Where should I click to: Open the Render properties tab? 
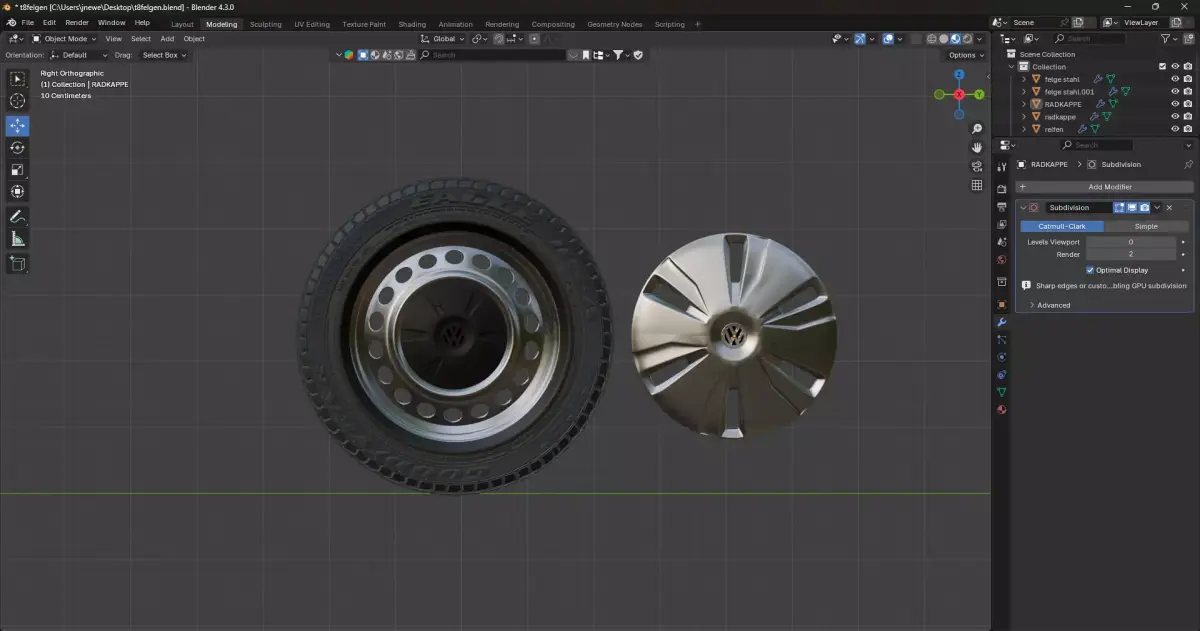1001,189
